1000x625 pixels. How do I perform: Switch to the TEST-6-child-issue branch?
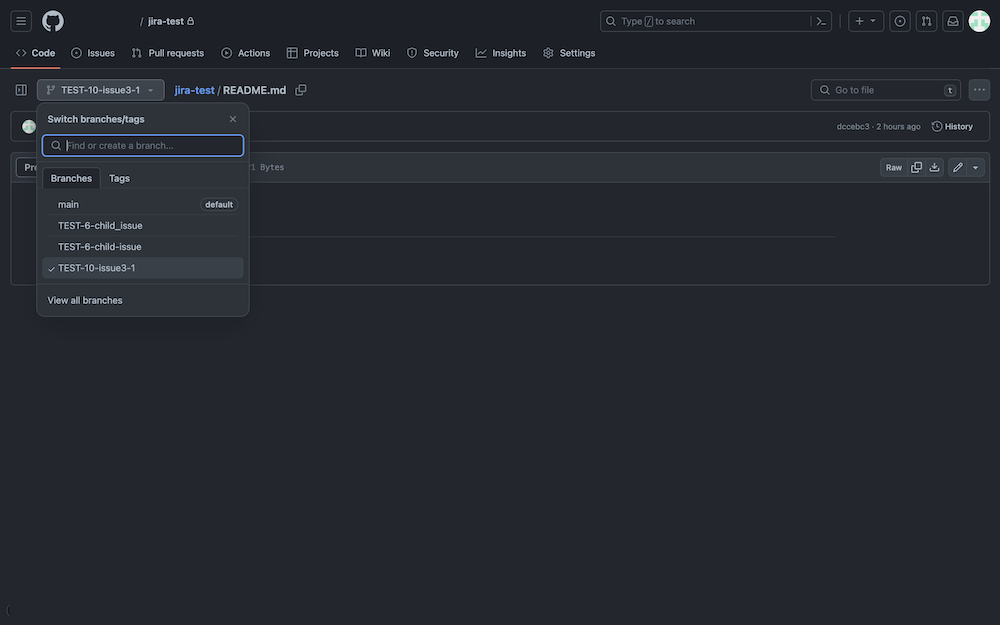(x=143, y=247)
